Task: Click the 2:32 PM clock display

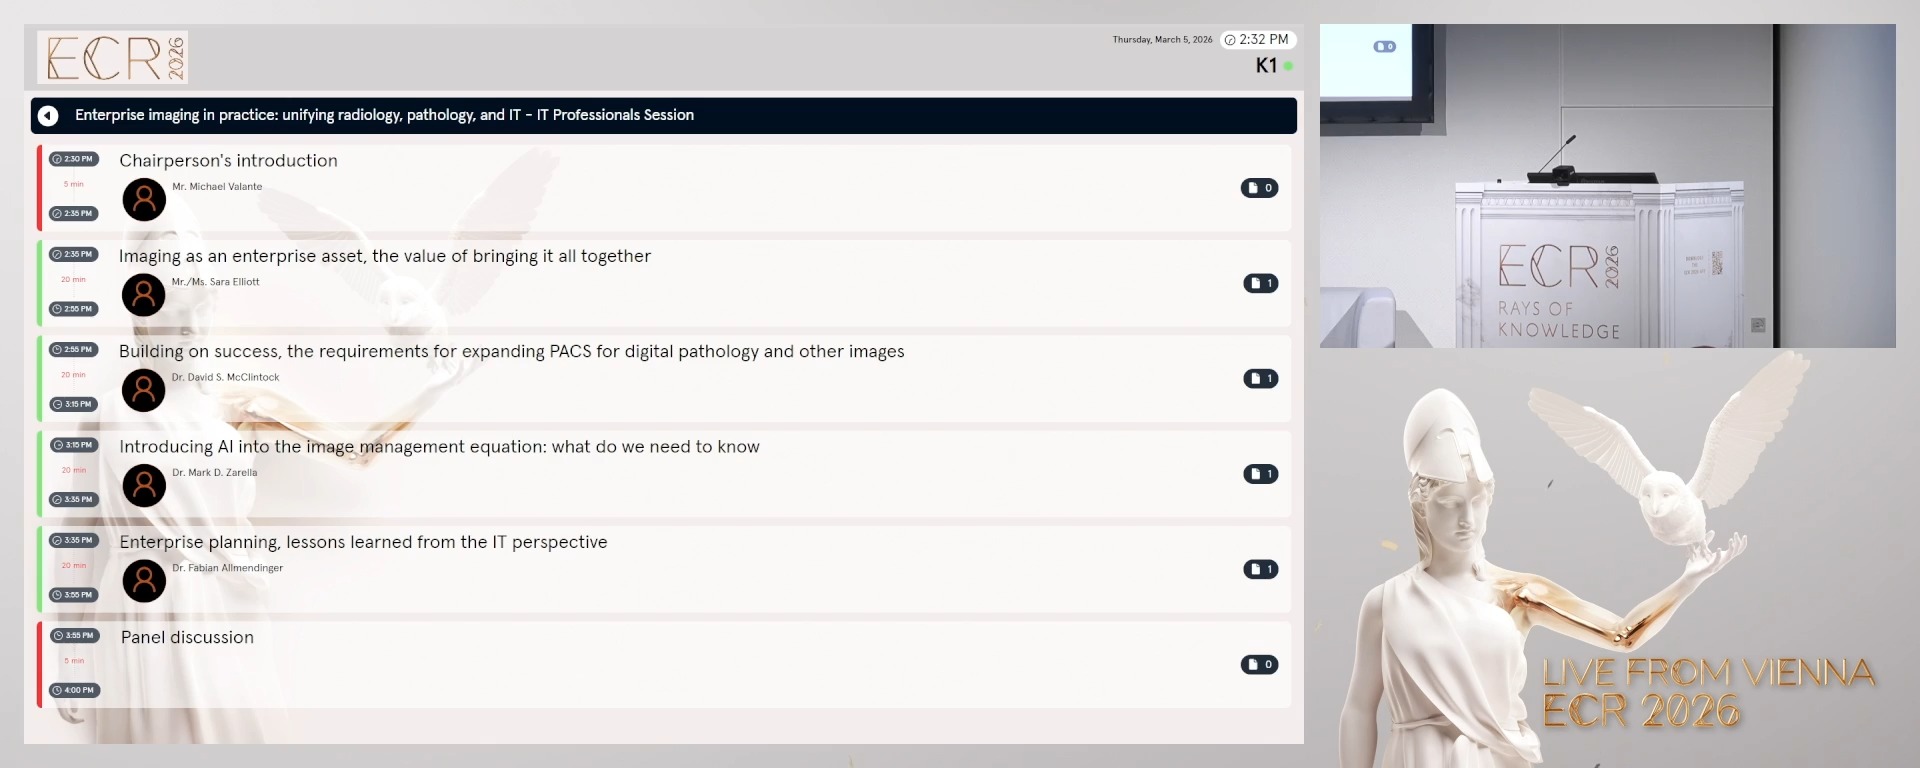Action: point(1257,40)
